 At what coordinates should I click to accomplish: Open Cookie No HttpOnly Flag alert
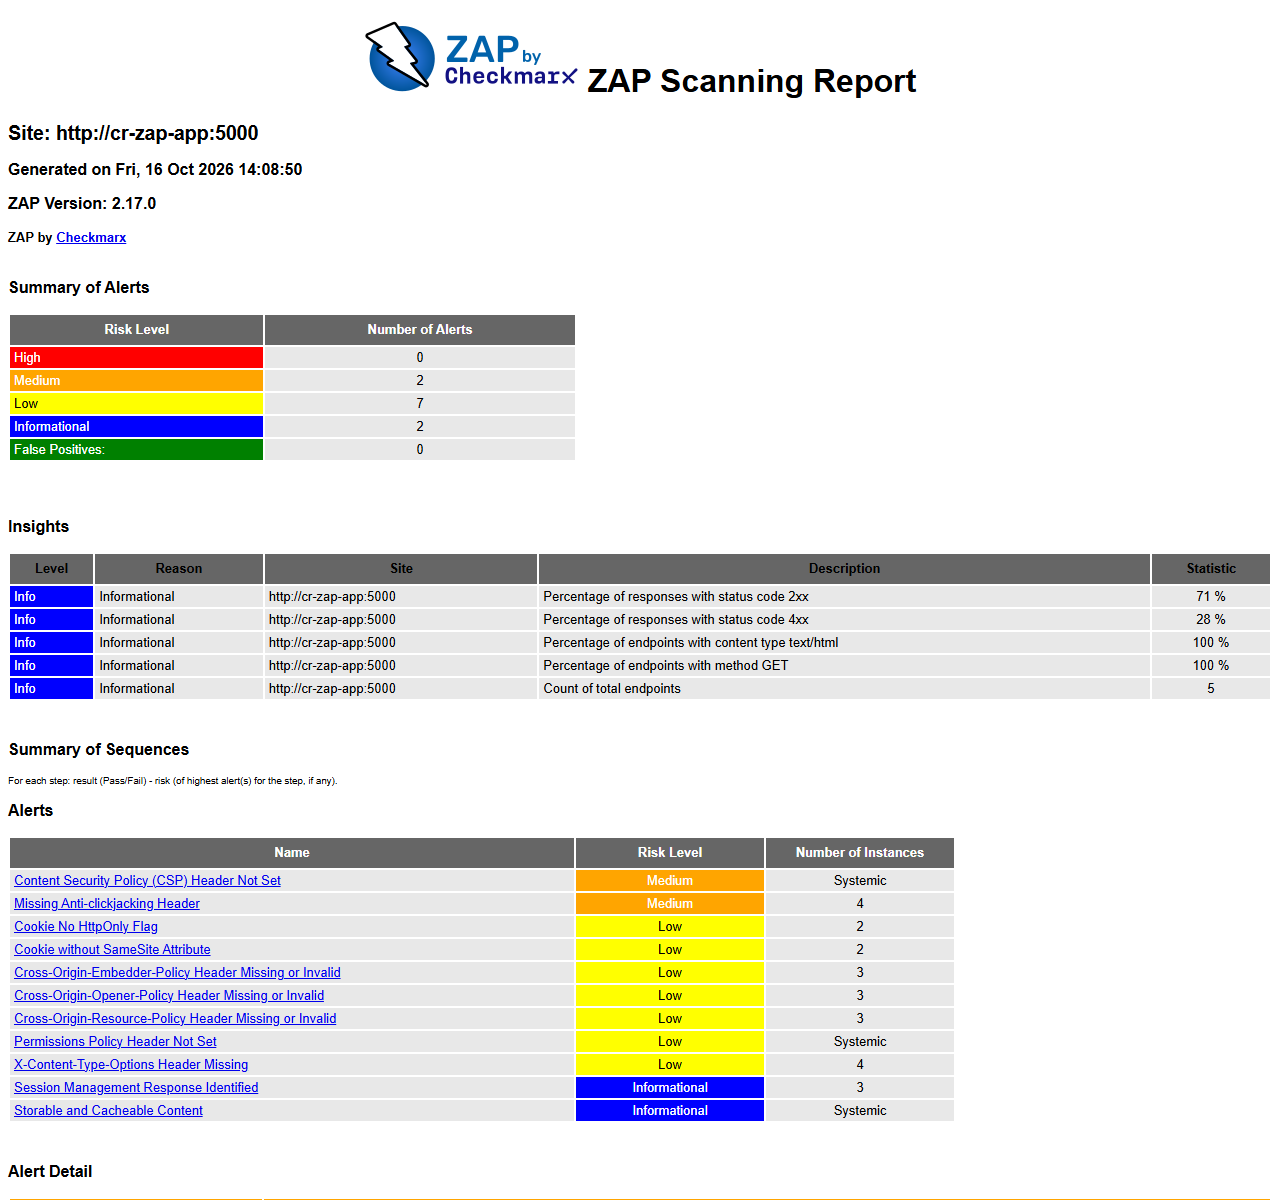point(86,926)
